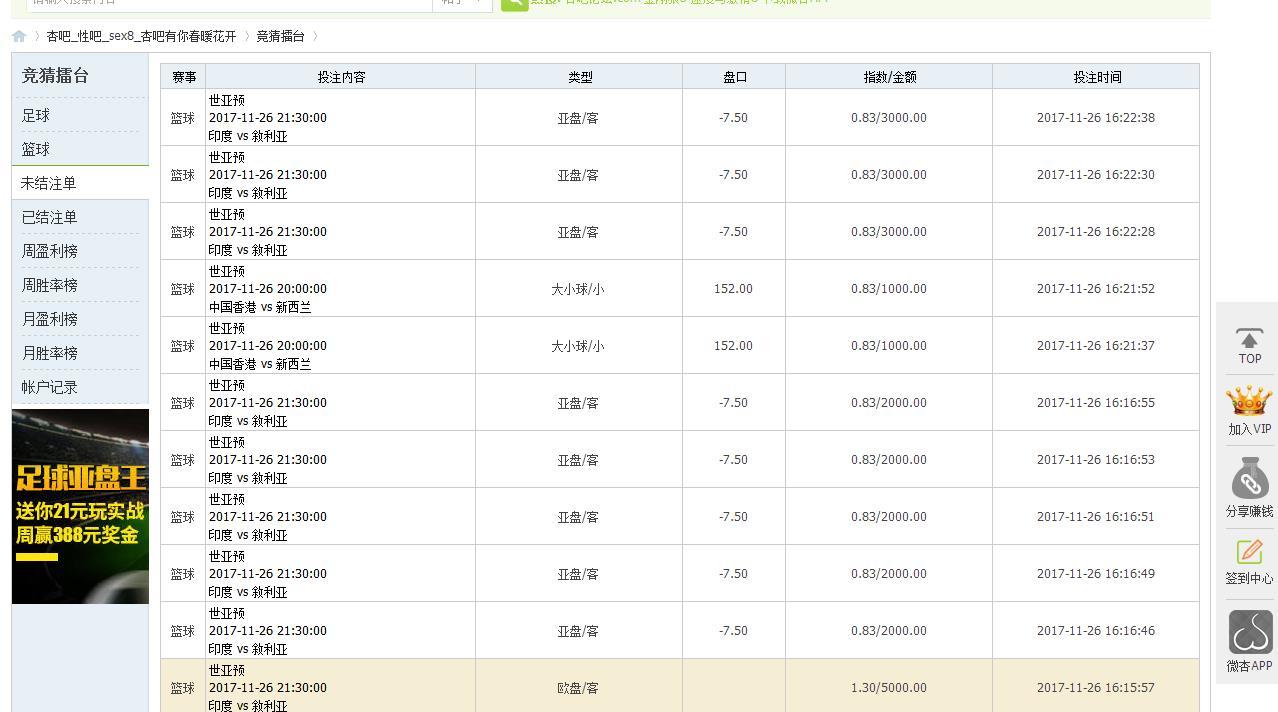Click the 足球亚盘王 promo banner

[80, 506]
